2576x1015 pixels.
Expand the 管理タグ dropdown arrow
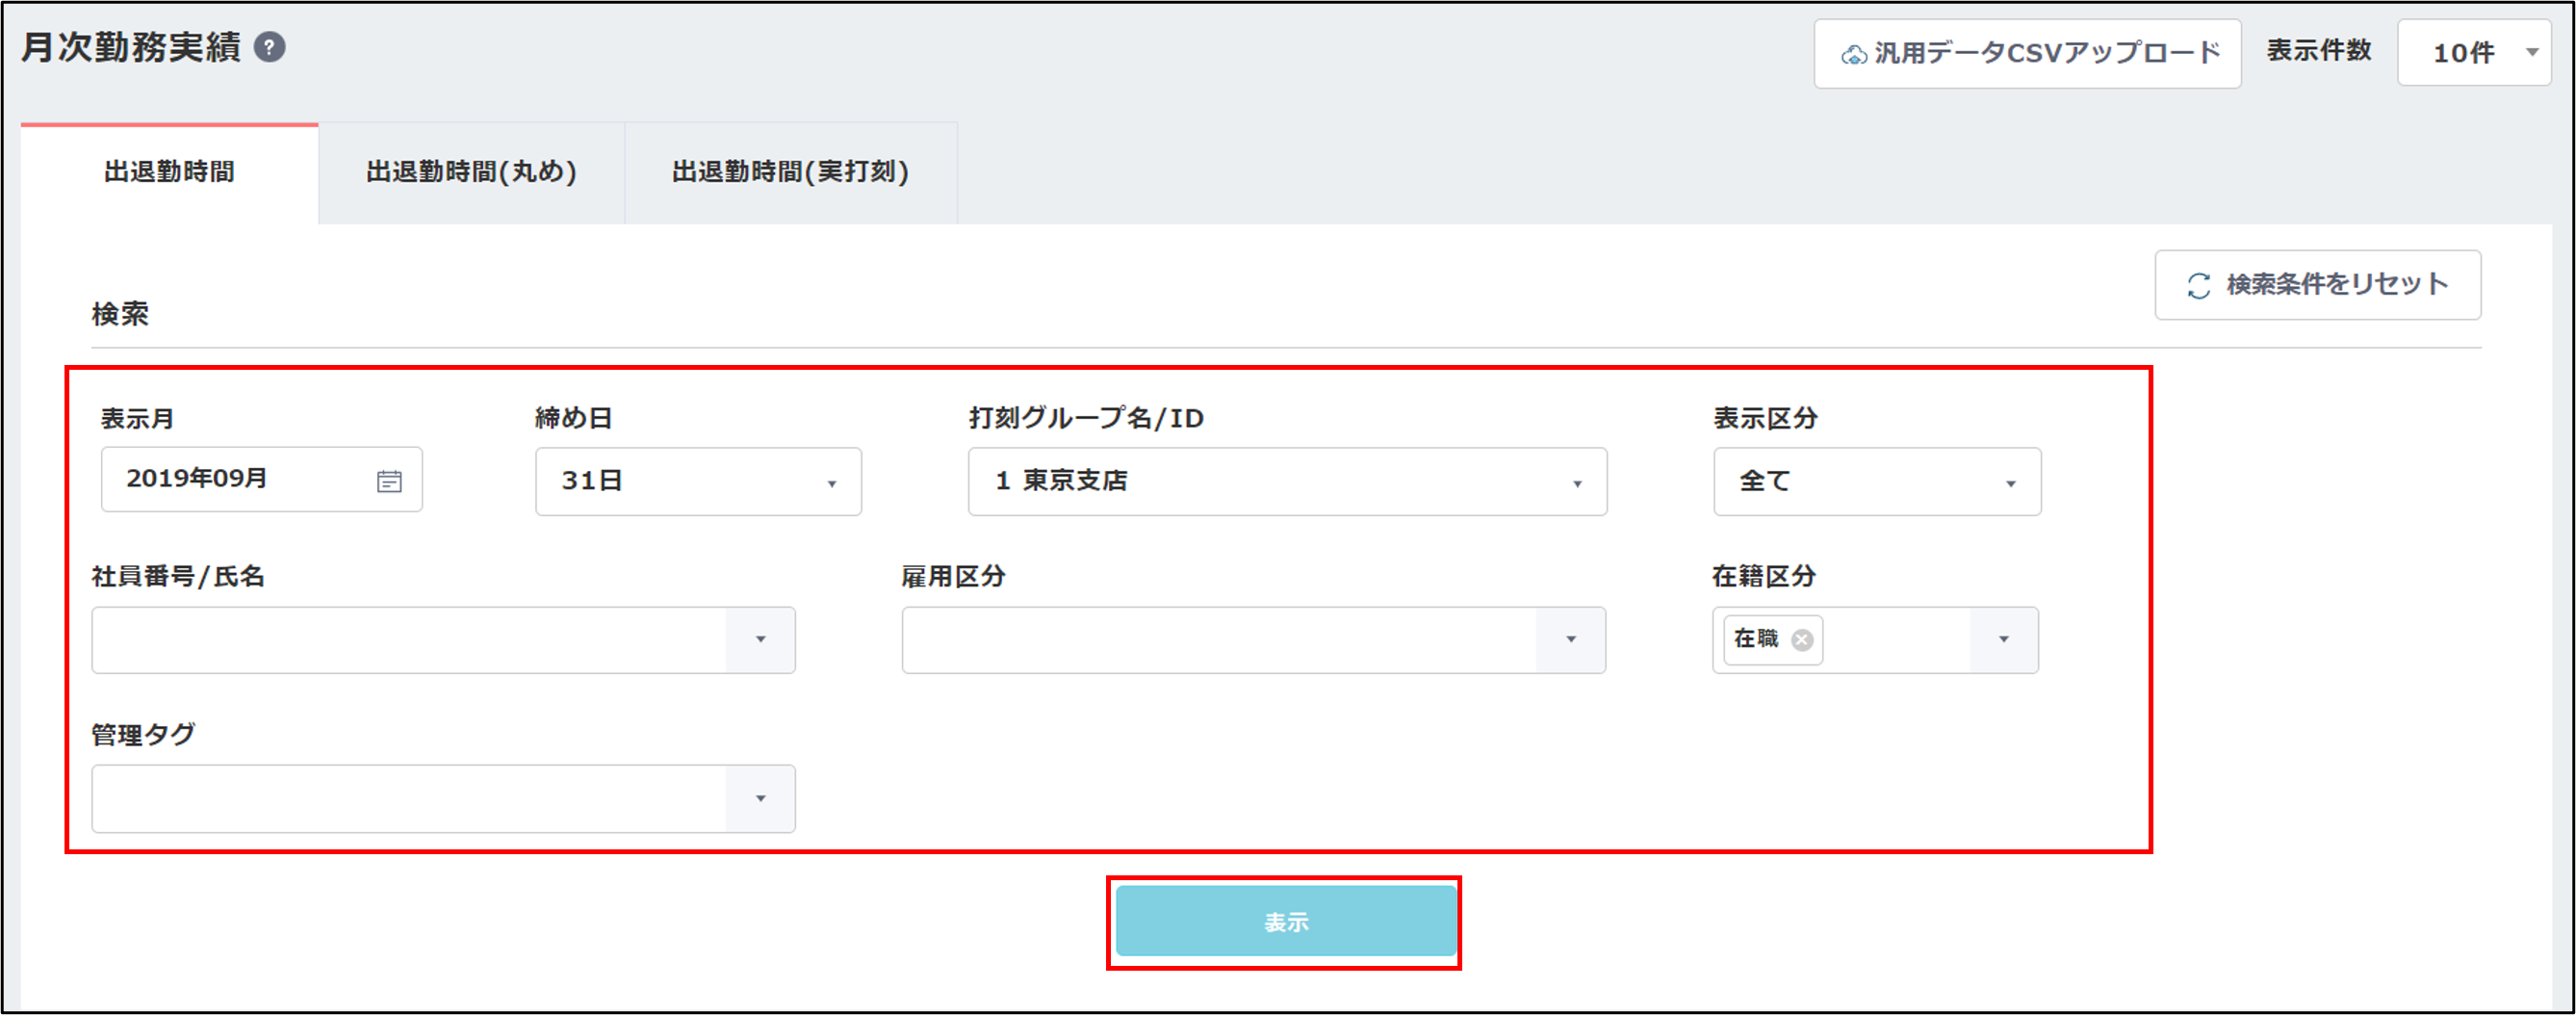pyautogui.click(x=760, y=799)
